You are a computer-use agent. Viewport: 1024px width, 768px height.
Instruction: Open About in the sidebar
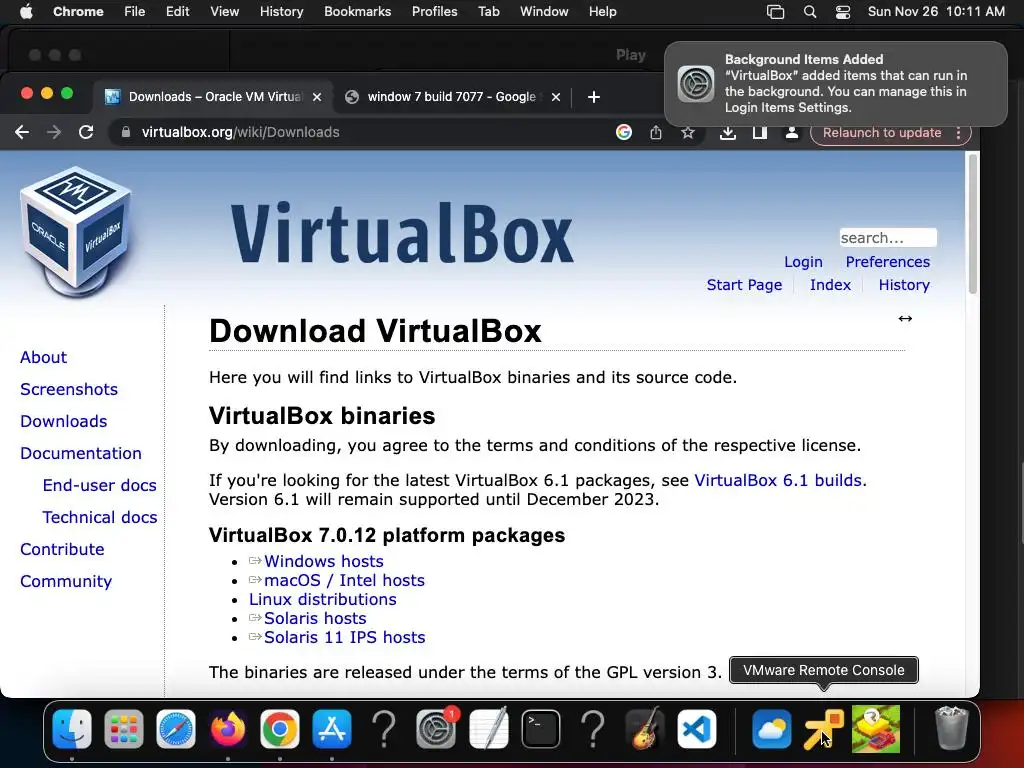[x=44, y=357]
